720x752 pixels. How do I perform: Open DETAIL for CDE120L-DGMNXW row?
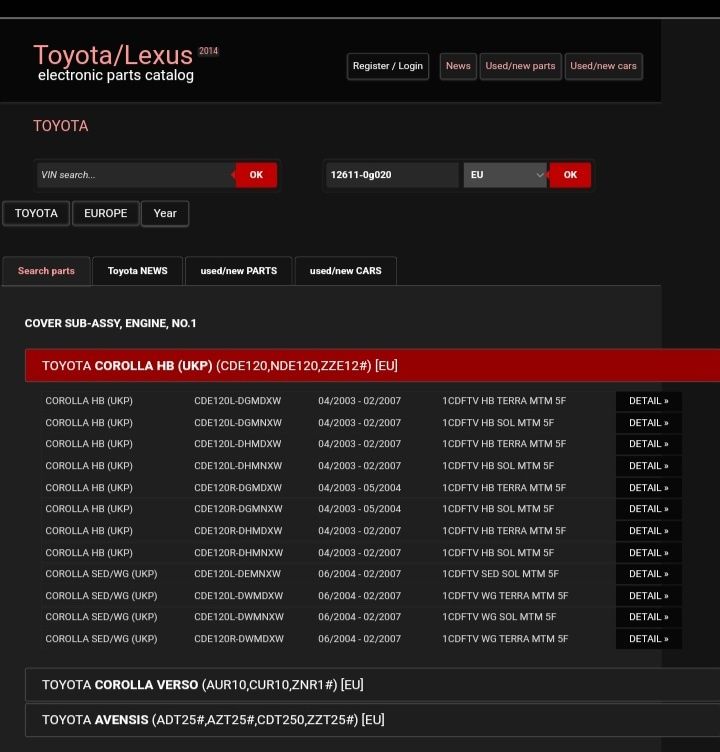pos(649,423)
